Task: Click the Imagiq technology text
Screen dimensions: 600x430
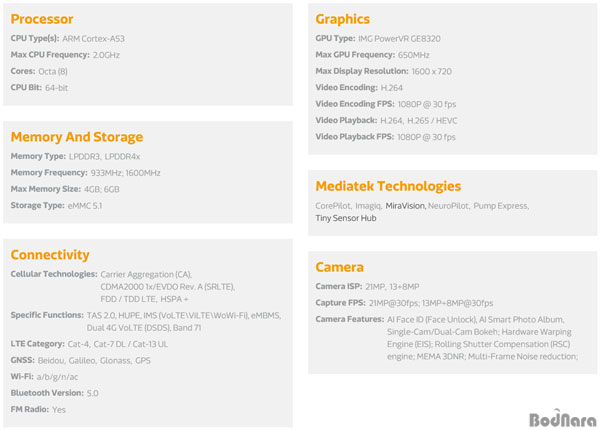Action: [368, 206]
